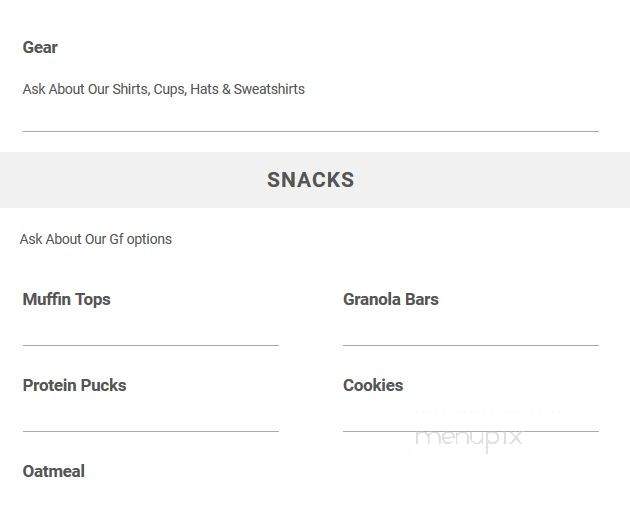Click the divider line below Gear section

310,131
